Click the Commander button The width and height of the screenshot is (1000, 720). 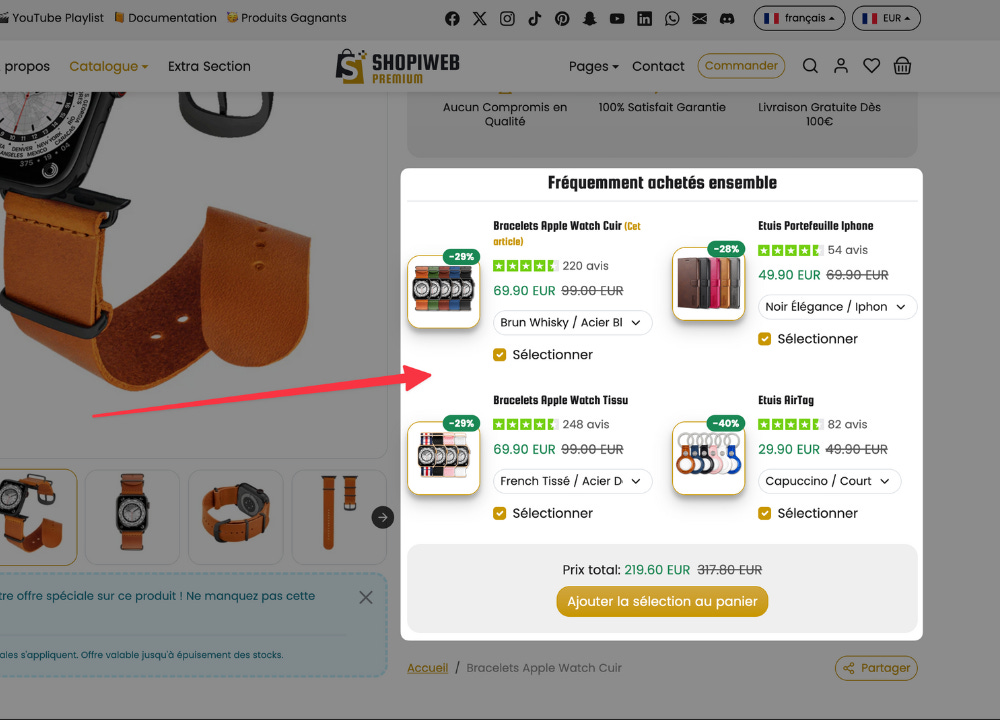point(741,66)
